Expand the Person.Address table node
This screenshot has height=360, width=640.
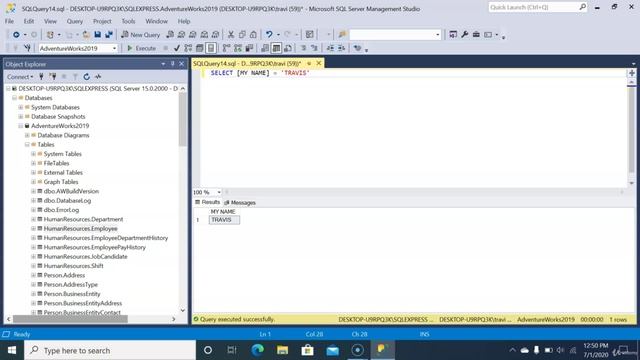[x=33, y=275]
